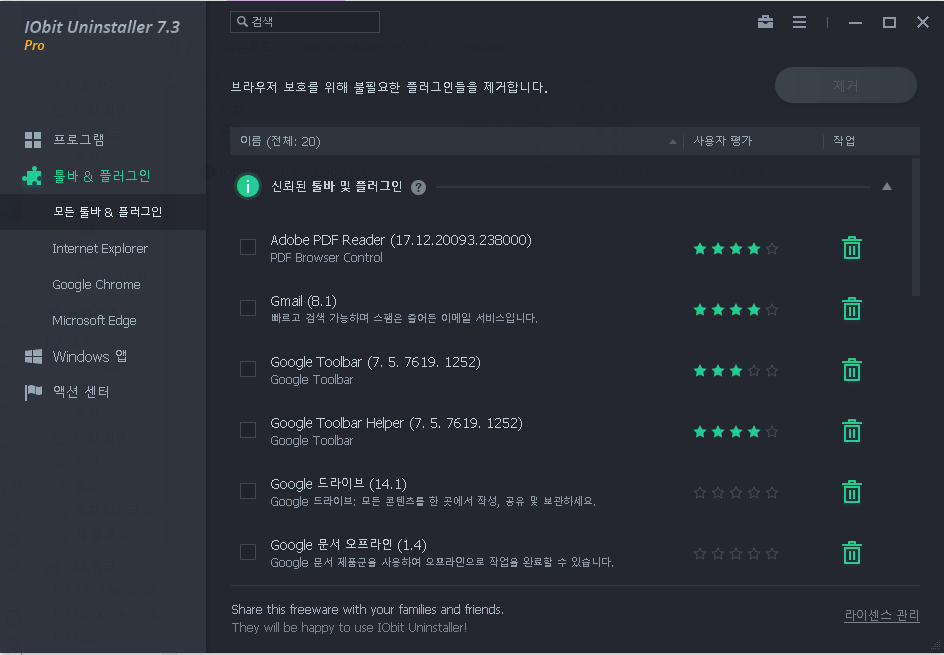Click the 제거 button
Viewport: 944px width, 655px height.
846,85
